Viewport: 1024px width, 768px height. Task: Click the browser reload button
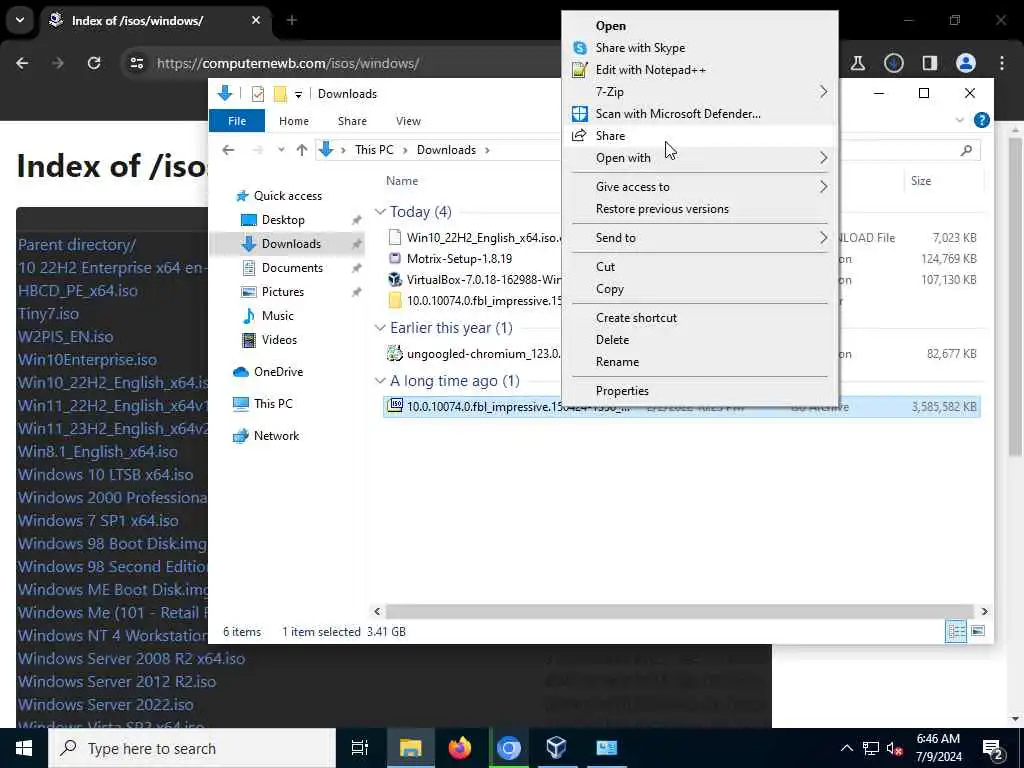pos(94,63)
